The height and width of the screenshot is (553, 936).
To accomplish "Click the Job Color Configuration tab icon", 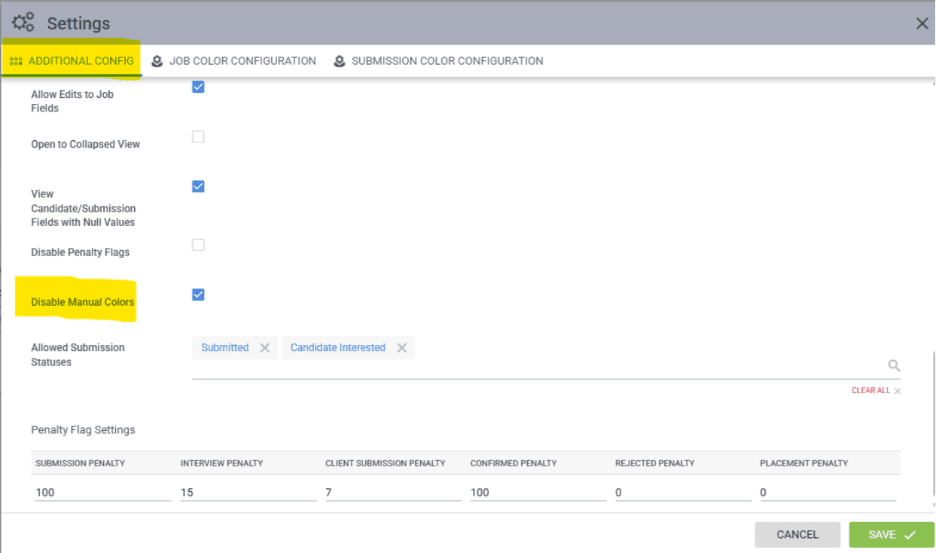I will point(157,61).
